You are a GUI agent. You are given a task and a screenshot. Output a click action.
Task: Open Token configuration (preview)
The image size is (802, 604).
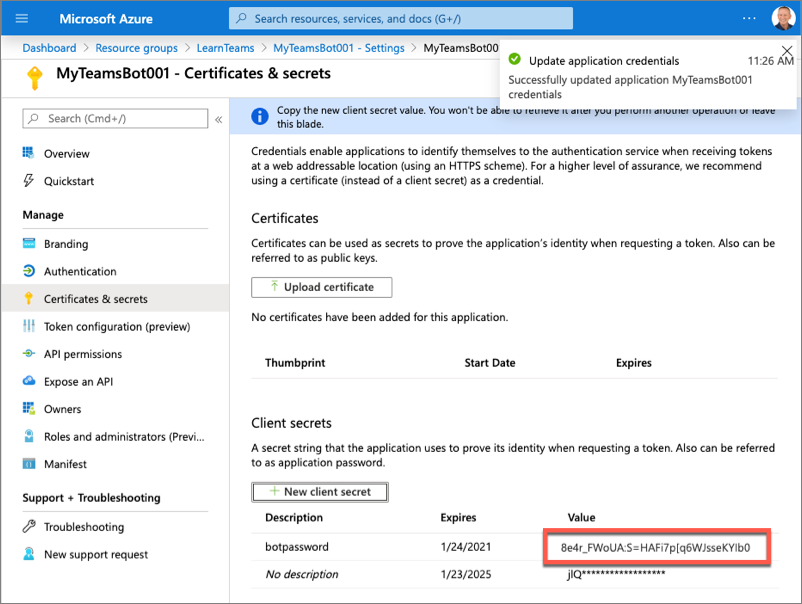point(117,326)
